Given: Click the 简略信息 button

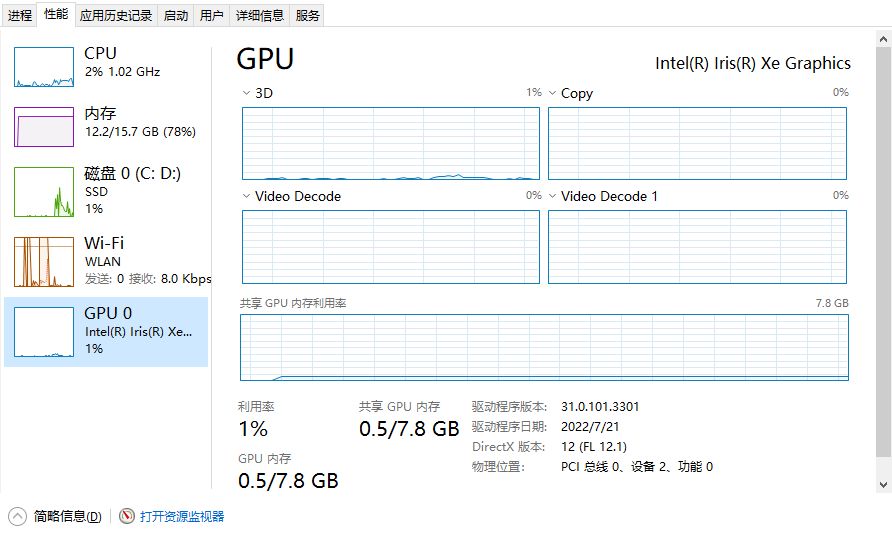Looking at the screenshot, I should [x=67, y=517].
